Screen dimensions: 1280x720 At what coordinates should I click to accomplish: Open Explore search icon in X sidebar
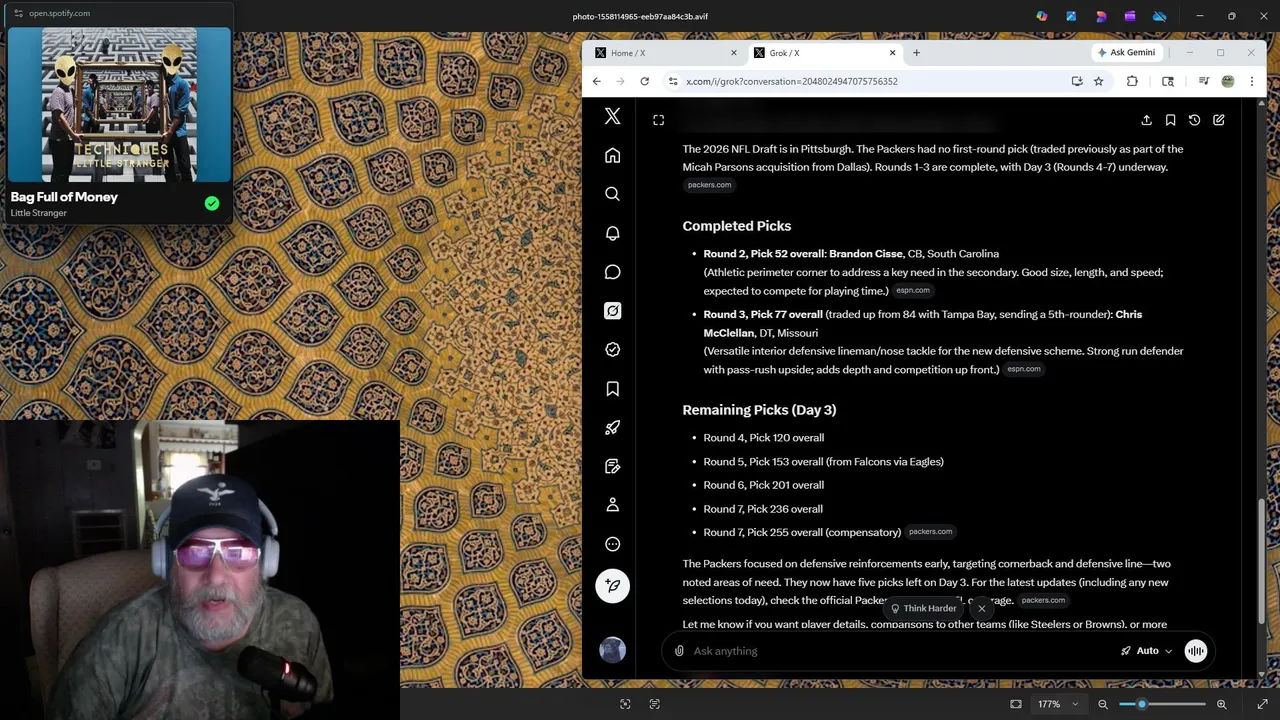[612, 194]
